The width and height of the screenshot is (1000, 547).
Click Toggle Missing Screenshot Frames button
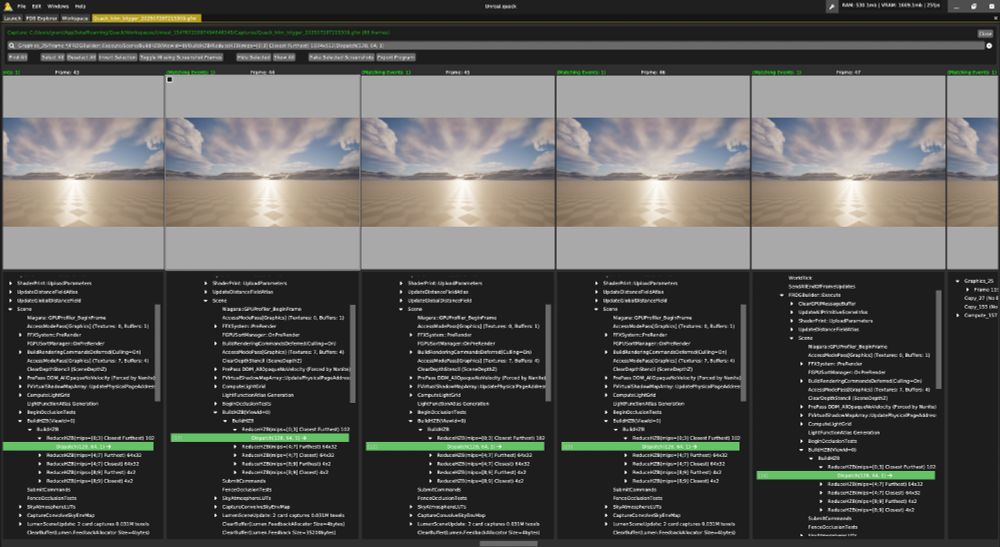pos(181,57)
